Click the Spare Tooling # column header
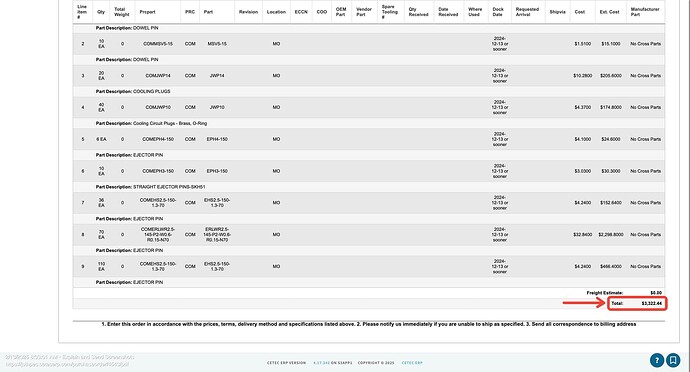This screenshot has height=372, width=690. coord(389,12)
